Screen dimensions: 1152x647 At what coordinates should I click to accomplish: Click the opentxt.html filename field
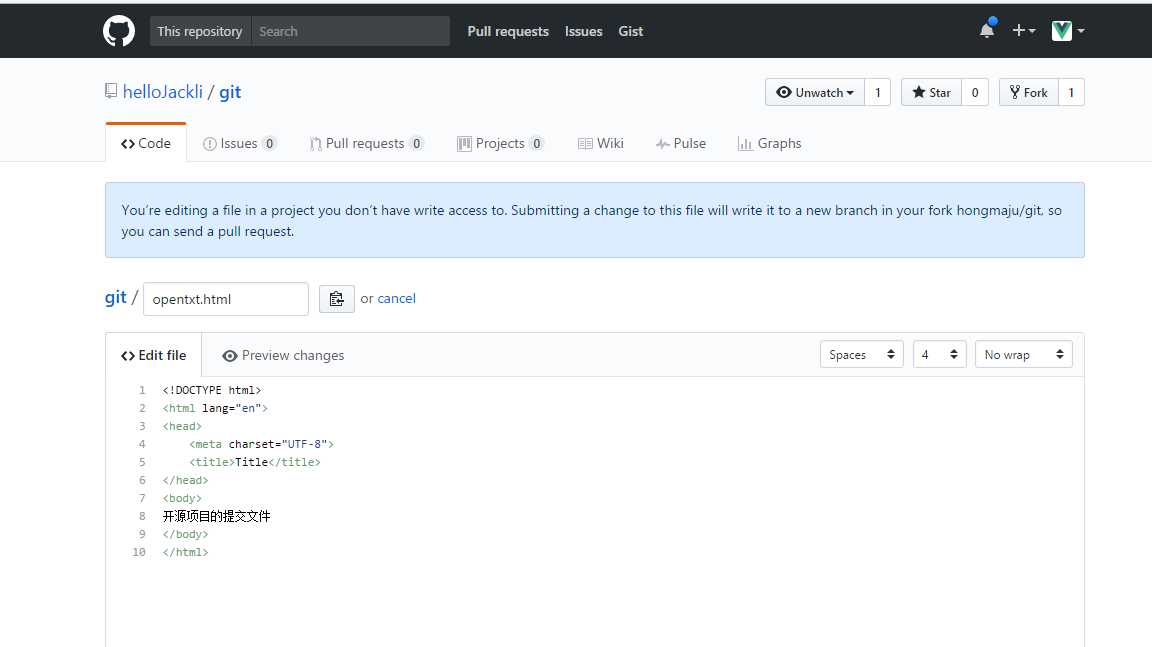(x=226, y=299)
